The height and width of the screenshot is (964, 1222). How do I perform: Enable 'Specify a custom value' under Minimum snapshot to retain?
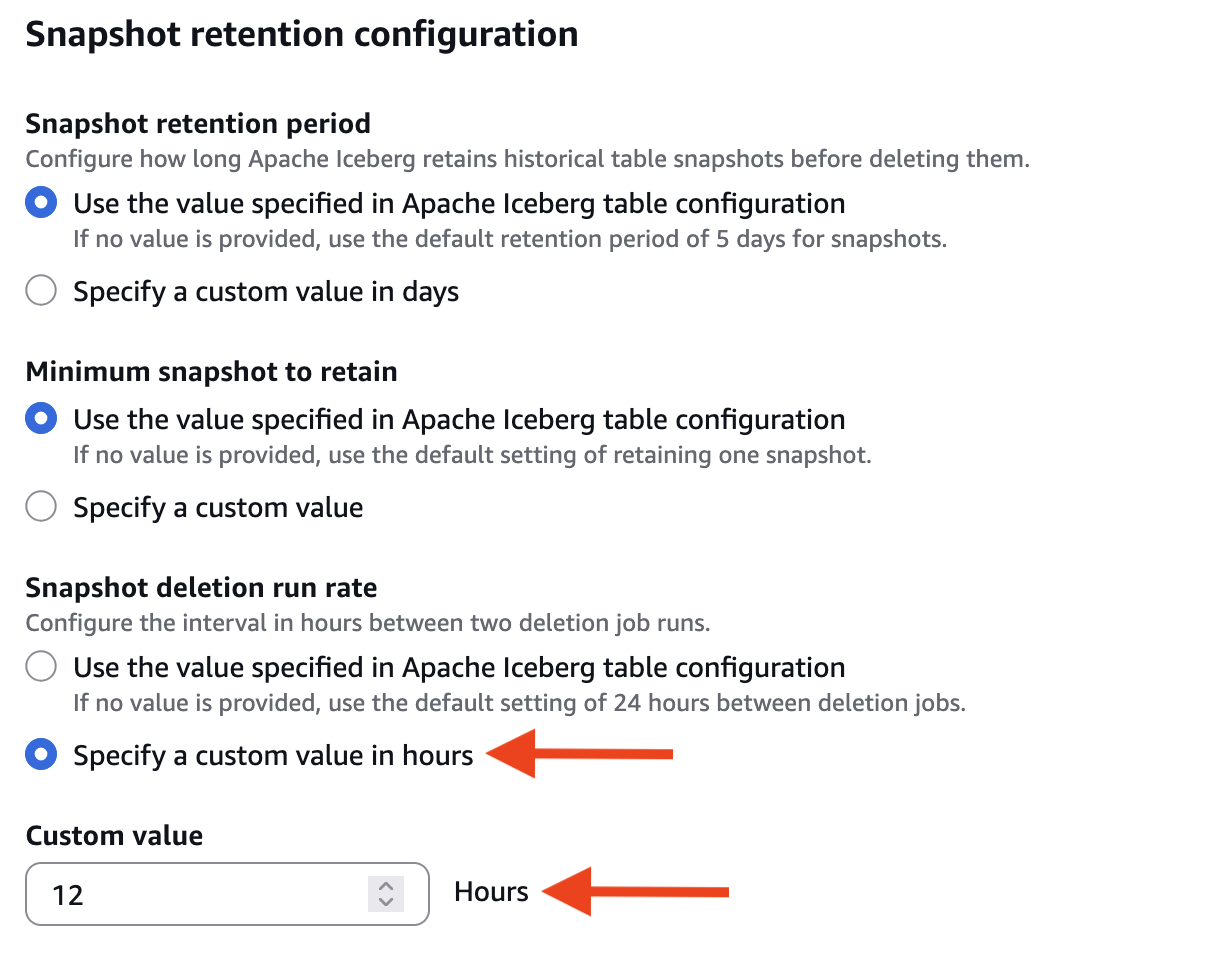pos(41,506)
